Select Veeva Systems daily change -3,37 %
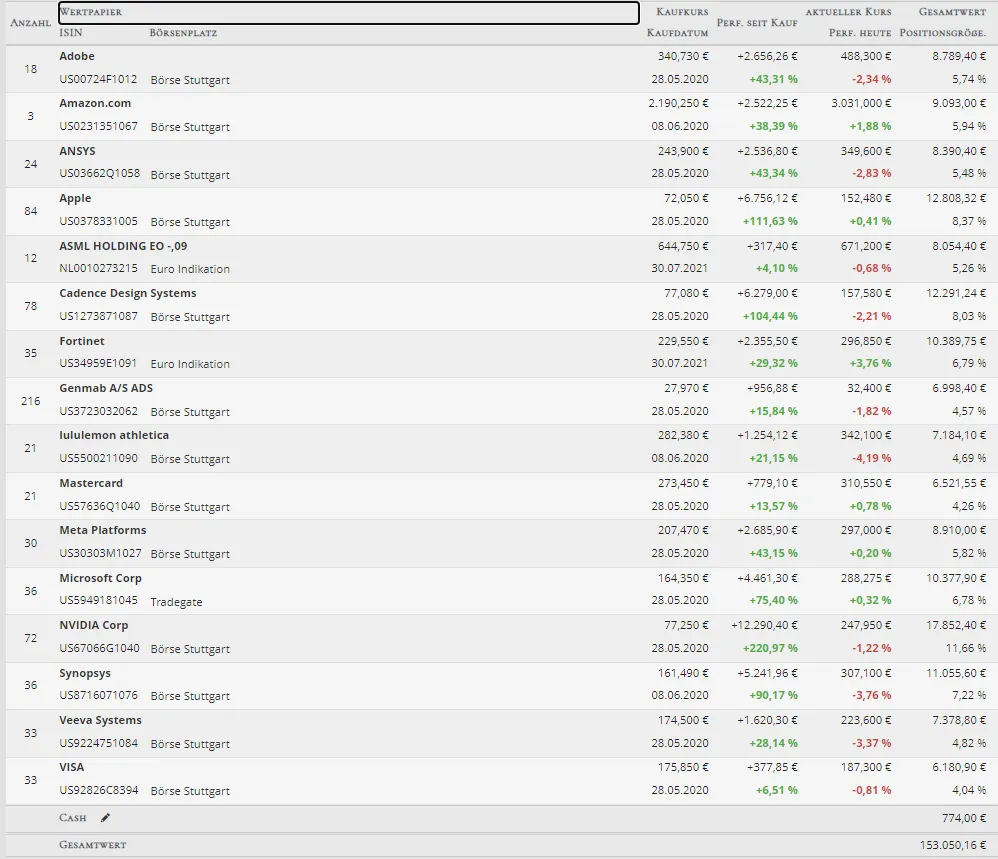 coord(871,743)
